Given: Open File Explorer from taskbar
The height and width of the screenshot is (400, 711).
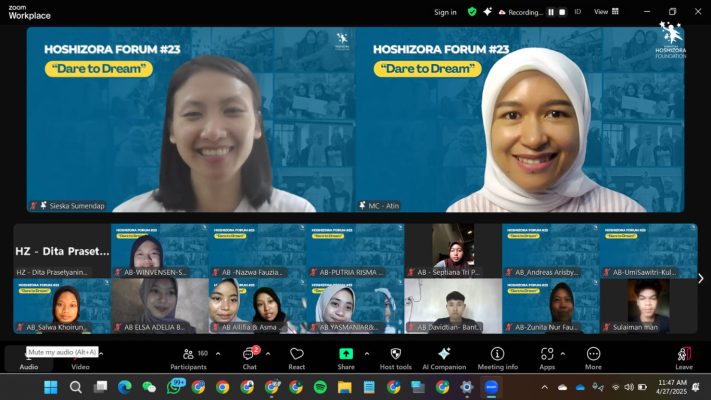Looking at the screenshot, I should pyautogui.click(x=345, y=387).
